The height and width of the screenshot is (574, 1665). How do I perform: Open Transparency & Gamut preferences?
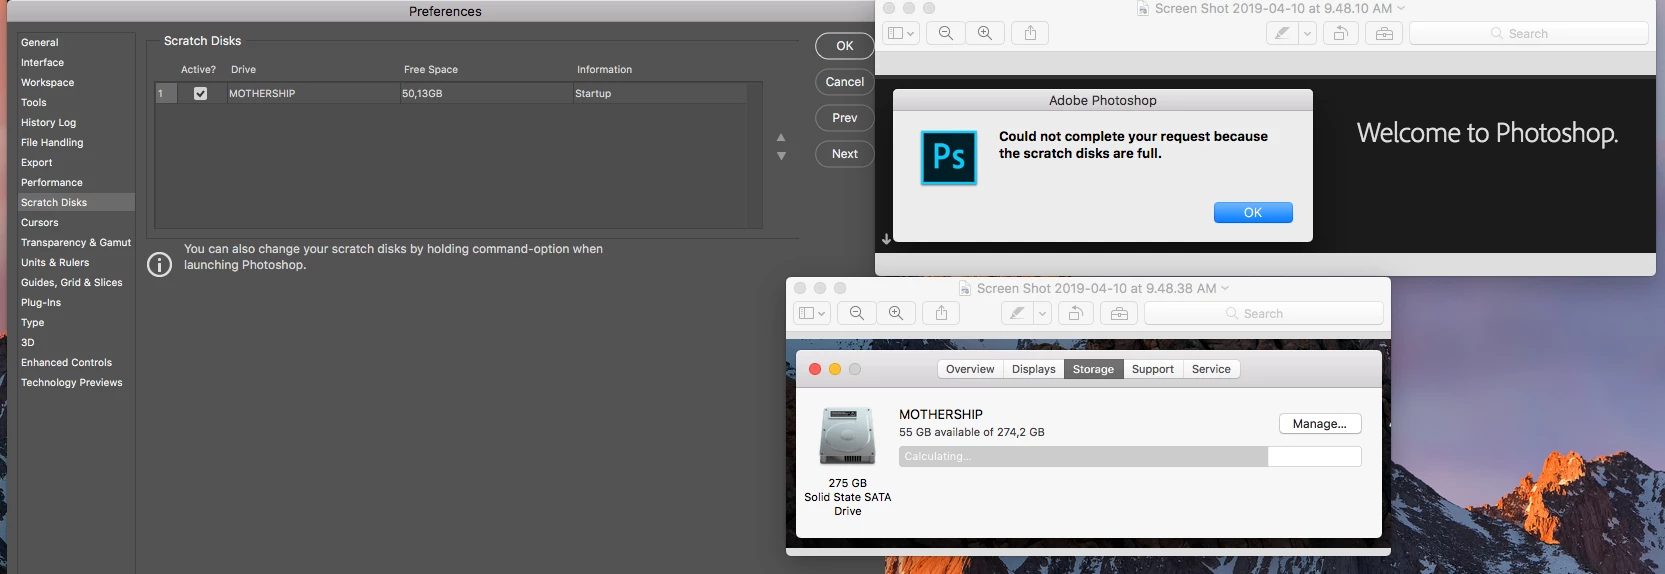[x=76, y=242]
